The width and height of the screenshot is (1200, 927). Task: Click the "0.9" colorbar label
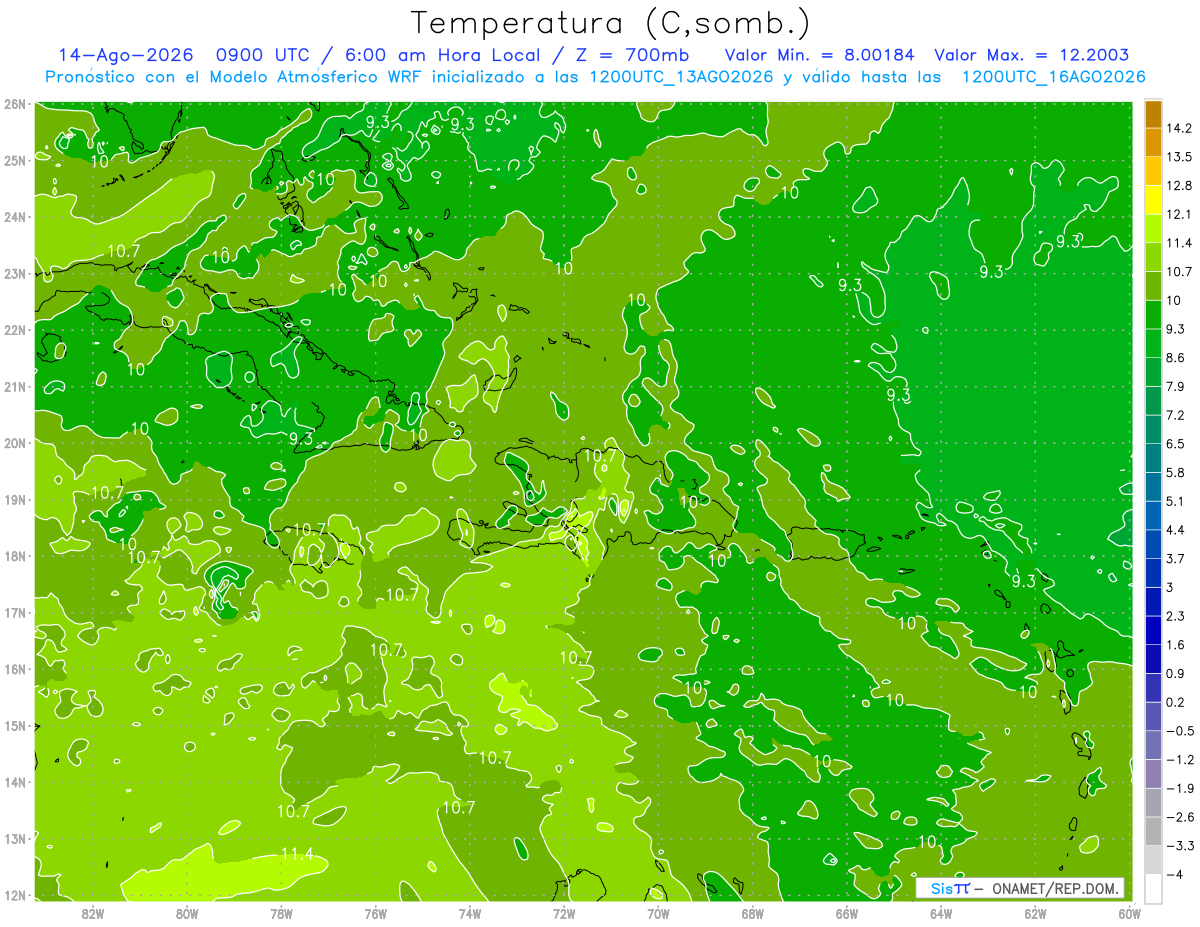pos(1176,673)
